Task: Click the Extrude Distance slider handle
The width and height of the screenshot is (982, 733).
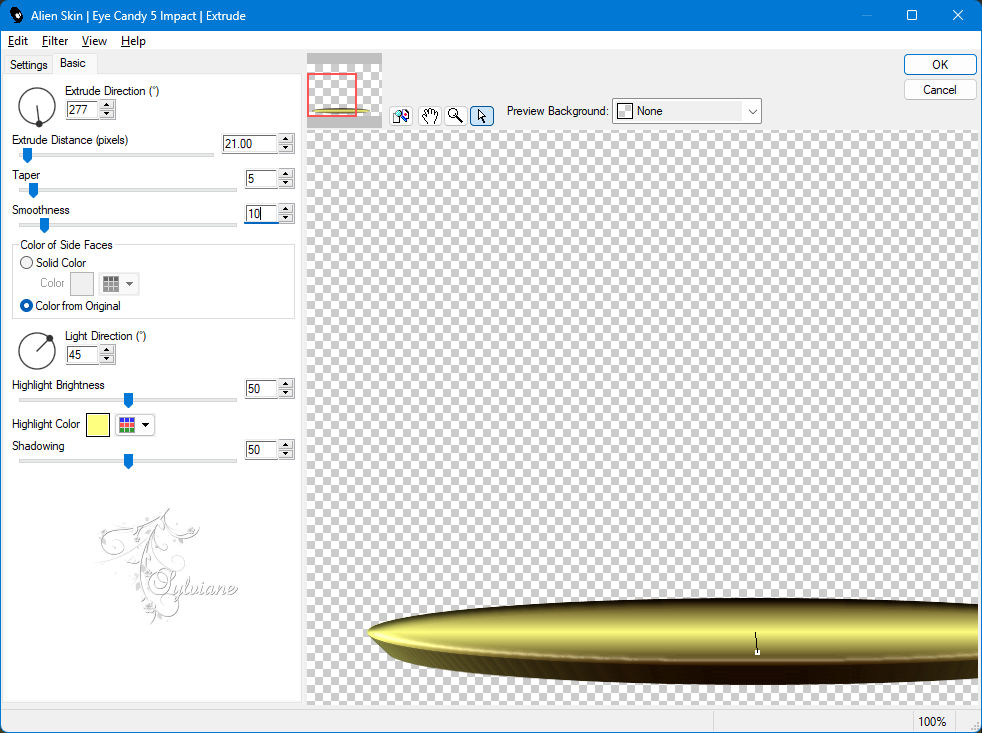Action: 27,155
